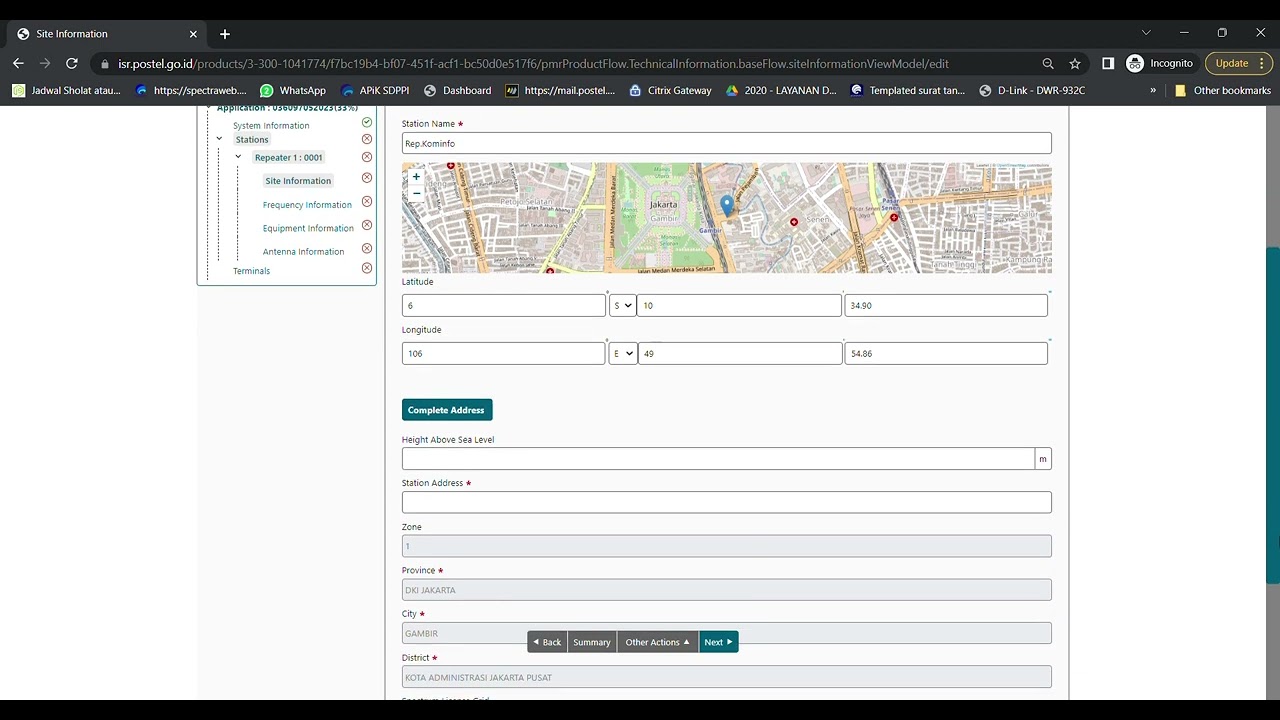Click the Back button

[547, 642]
